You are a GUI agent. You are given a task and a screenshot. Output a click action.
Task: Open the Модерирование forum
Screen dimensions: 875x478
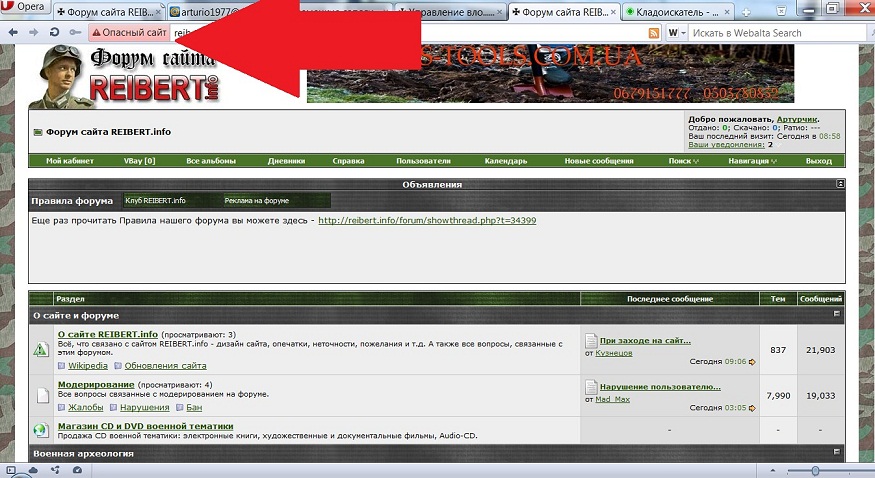tap(96, 384)
